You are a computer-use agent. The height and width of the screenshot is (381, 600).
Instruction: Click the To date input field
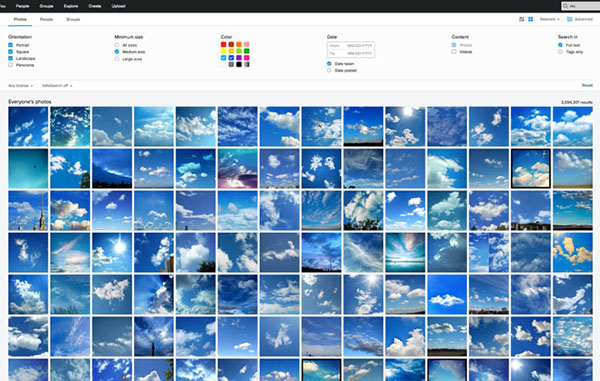(351, 54)
